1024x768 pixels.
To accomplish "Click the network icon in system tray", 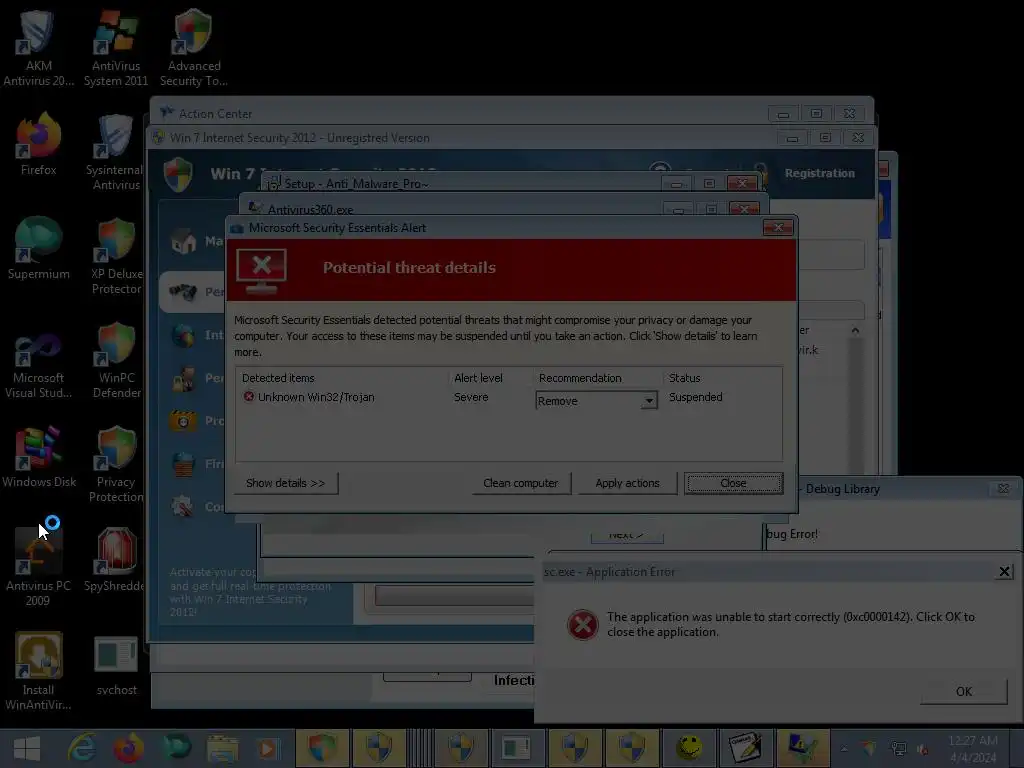I will tap(899, 749).
